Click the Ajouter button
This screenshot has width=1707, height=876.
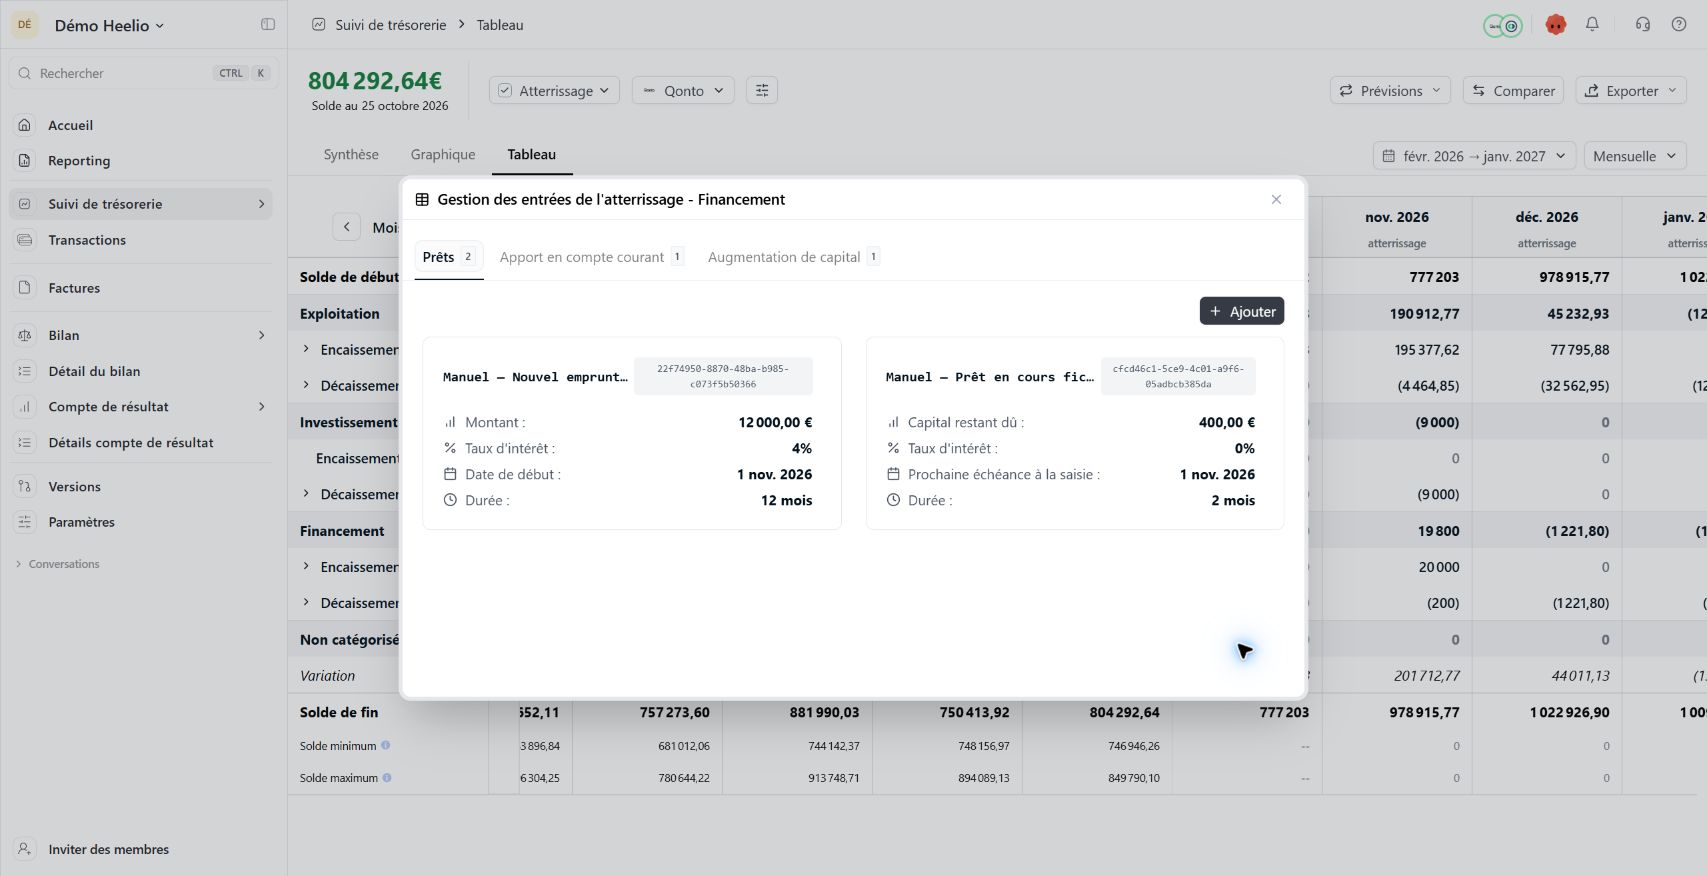point(1242,311)
